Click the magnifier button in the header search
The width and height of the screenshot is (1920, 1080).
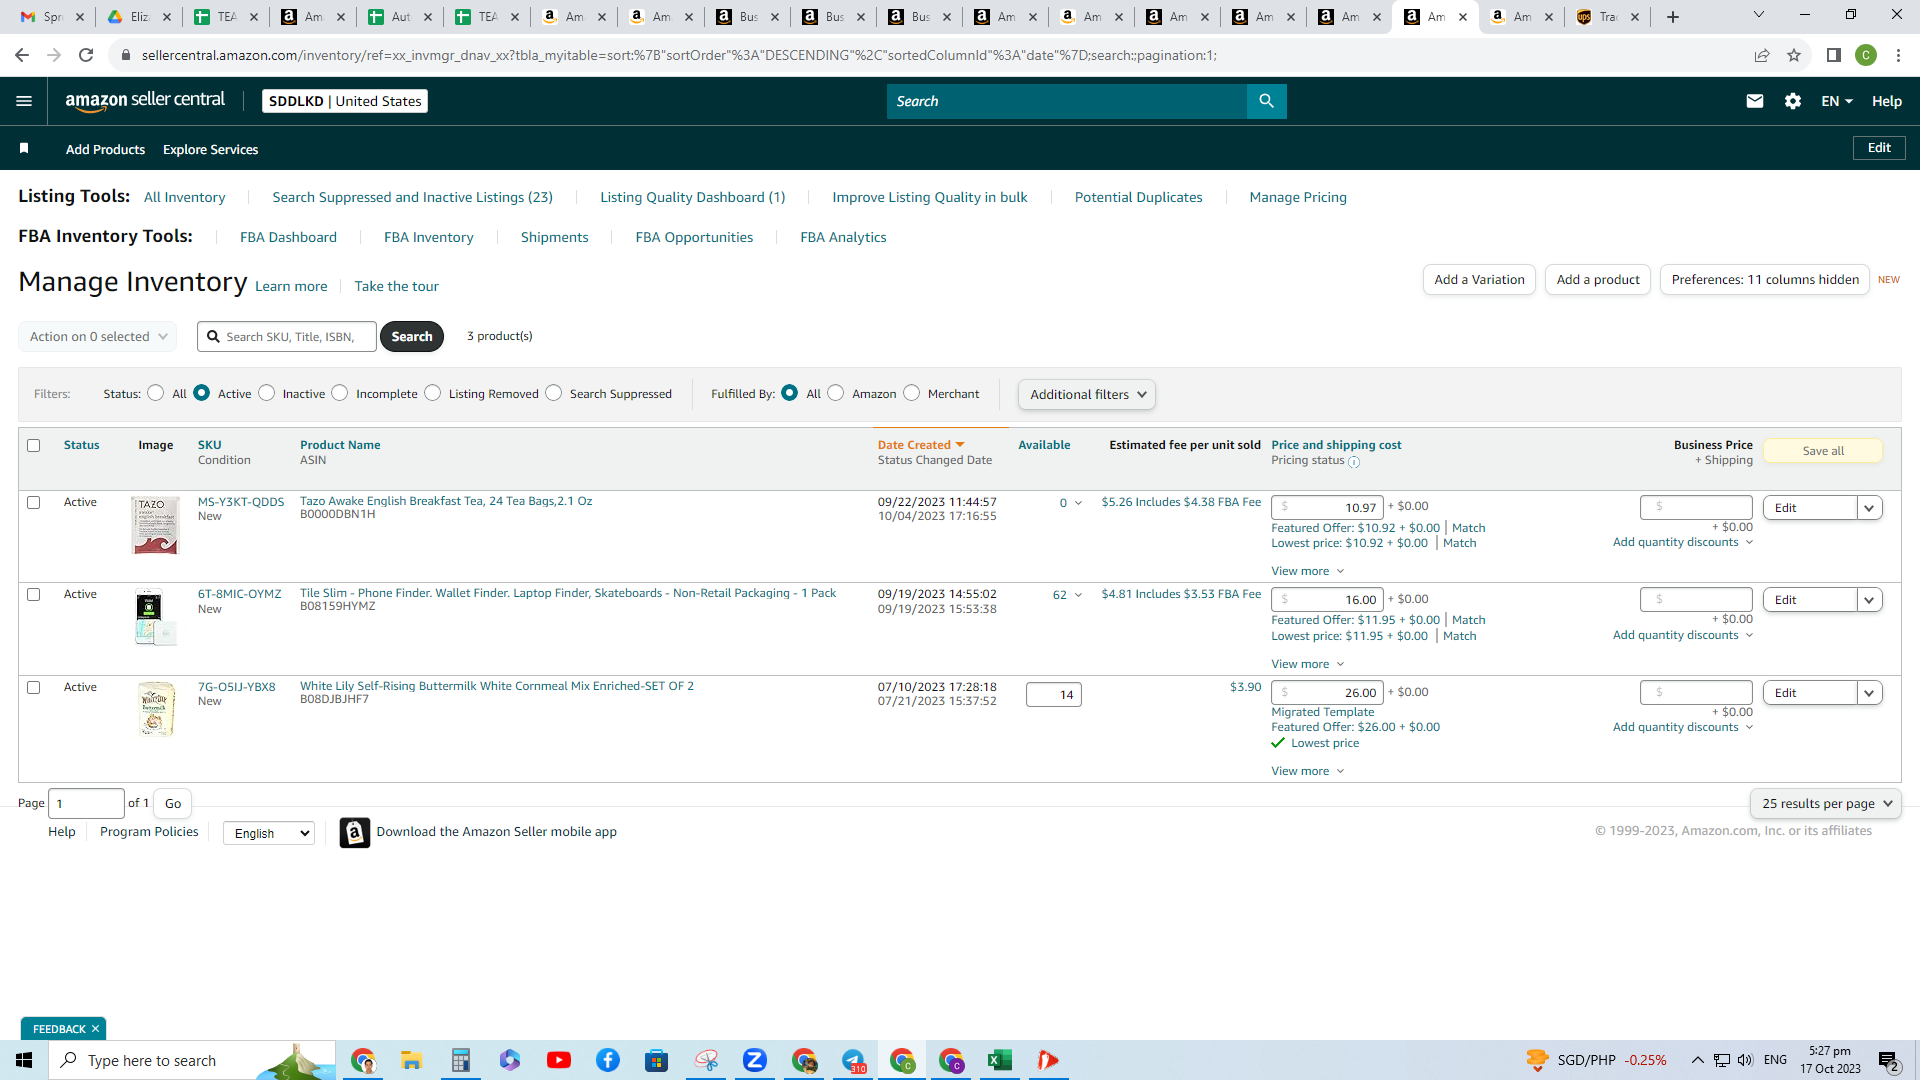tap(1266, 101)
